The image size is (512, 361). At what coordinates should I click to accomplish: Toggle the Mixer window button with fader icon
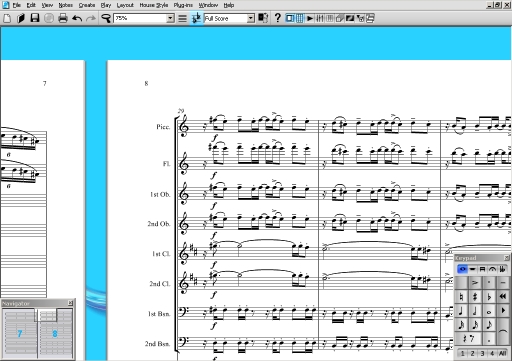coord(320,18)
